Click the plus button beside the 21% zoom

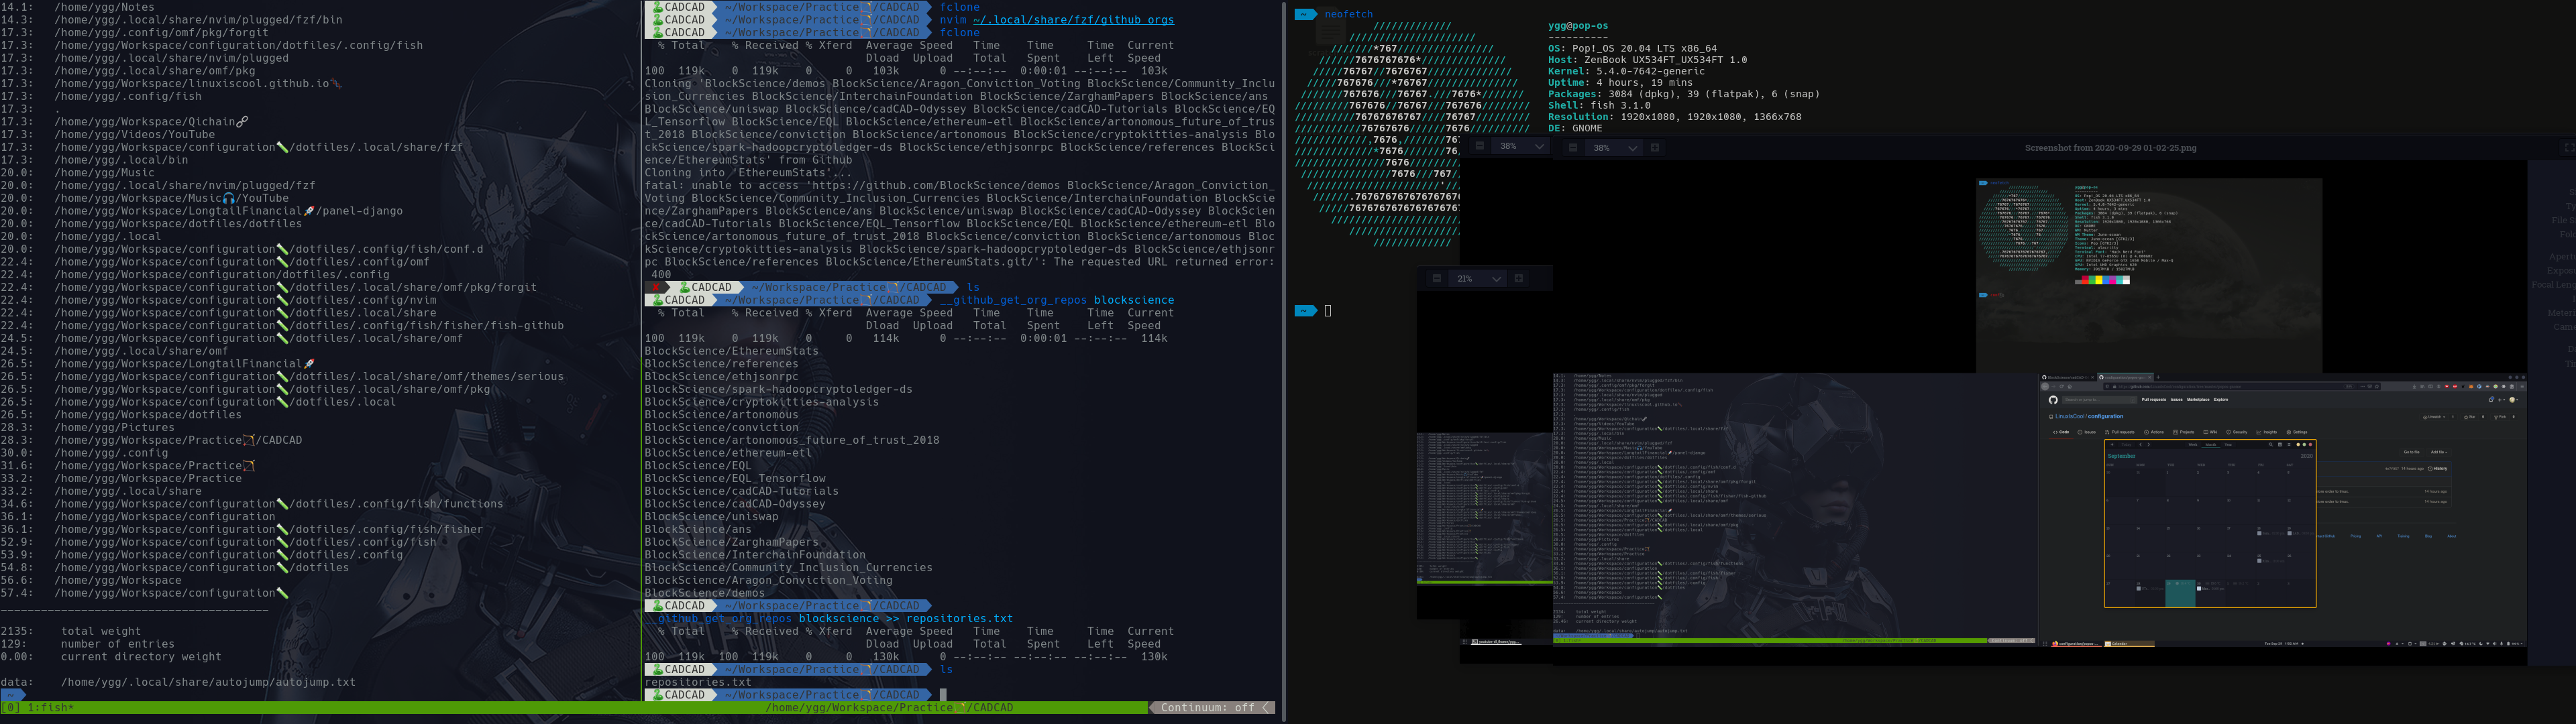tap(1519, 279)
